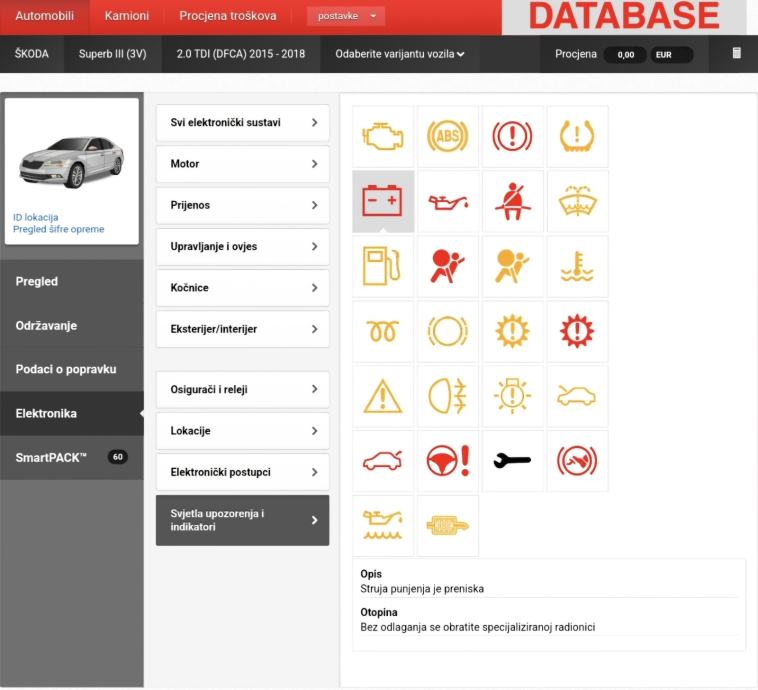Click the fuel pump low fuel icon
This screenshot has height=690, width=758.
point(383,267)
